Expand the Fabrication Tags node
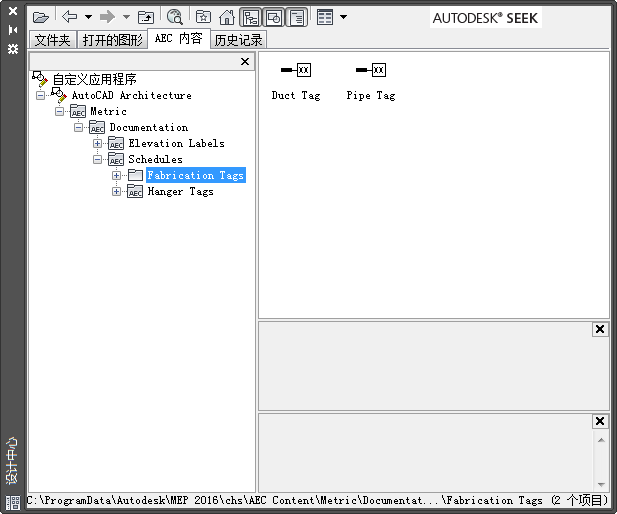 [116, 176]
